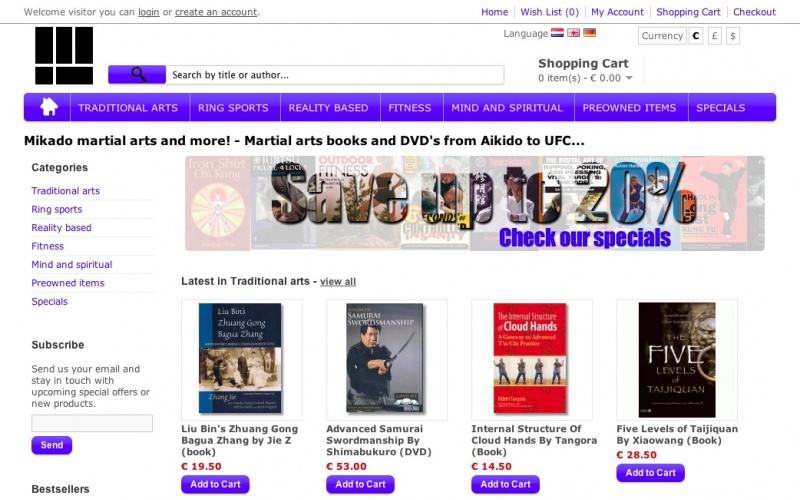
Task: Open the Five Levels of Taijiquan cover thumbnail
Action: click(x=677, y=360)
